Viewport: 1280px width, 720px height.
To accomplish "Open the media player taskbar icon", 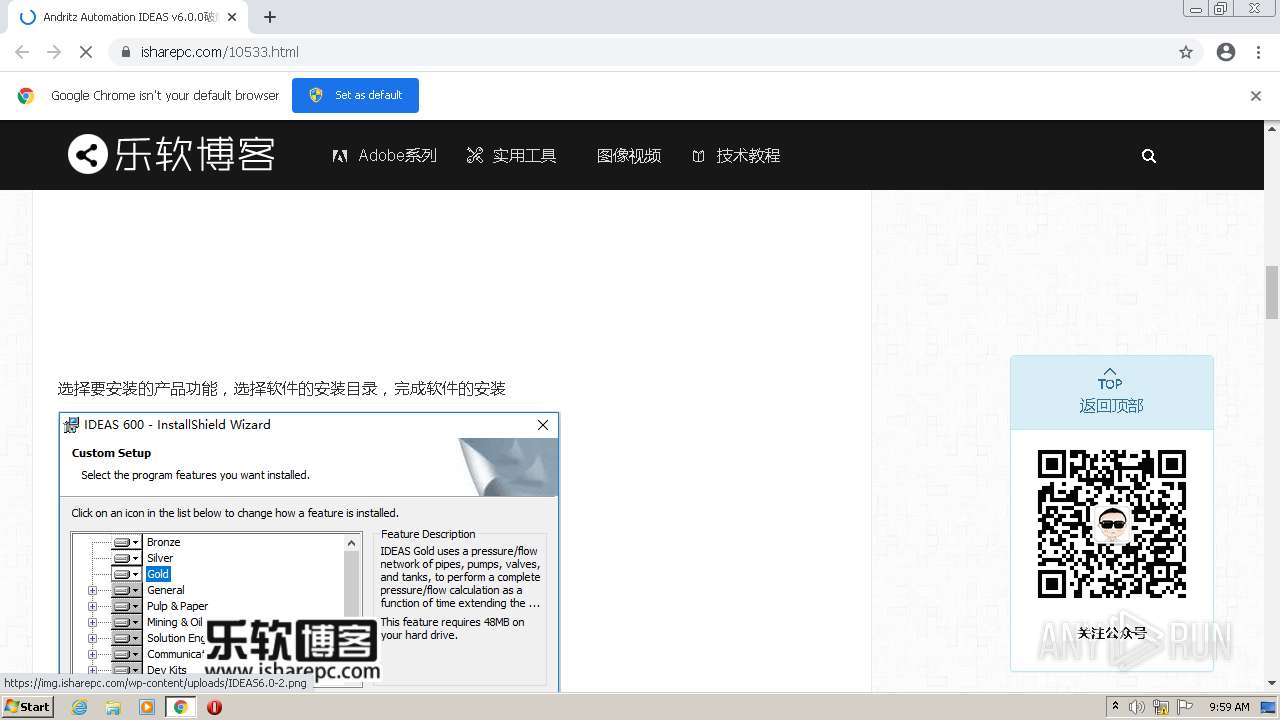I will tap(147, 707).
